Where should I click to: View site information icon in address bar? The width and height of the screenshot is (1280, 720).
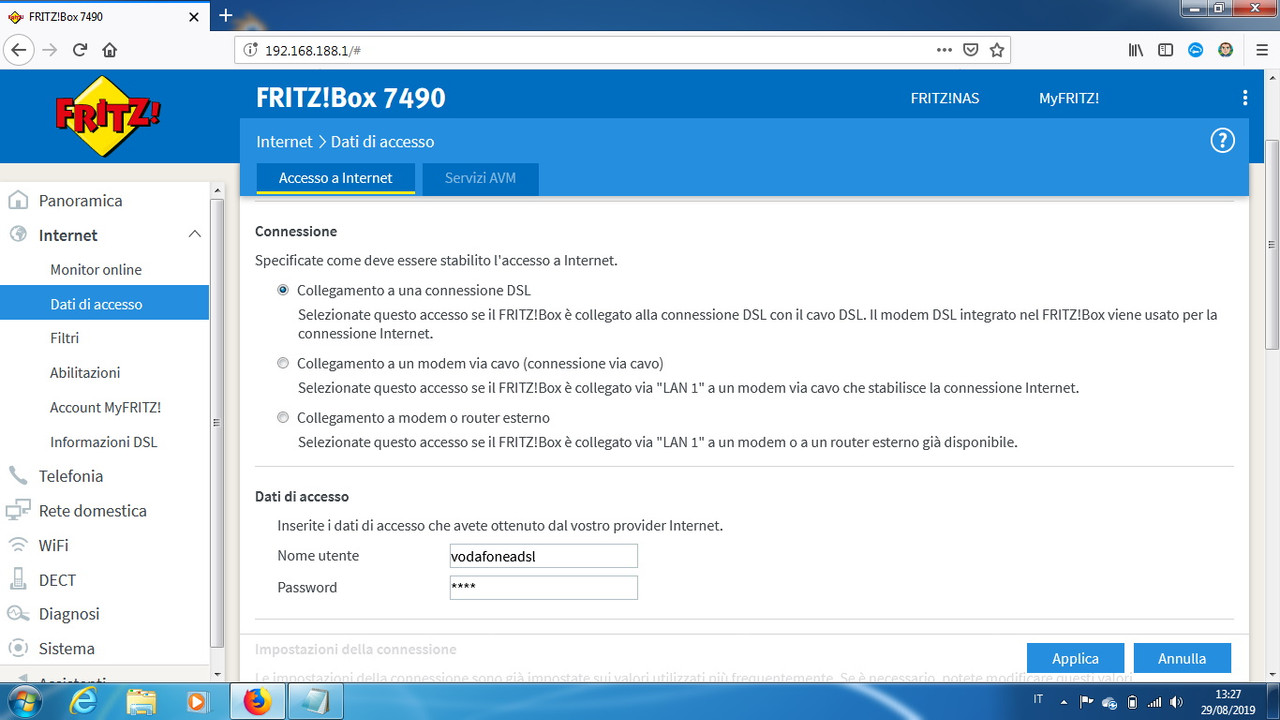251,50
